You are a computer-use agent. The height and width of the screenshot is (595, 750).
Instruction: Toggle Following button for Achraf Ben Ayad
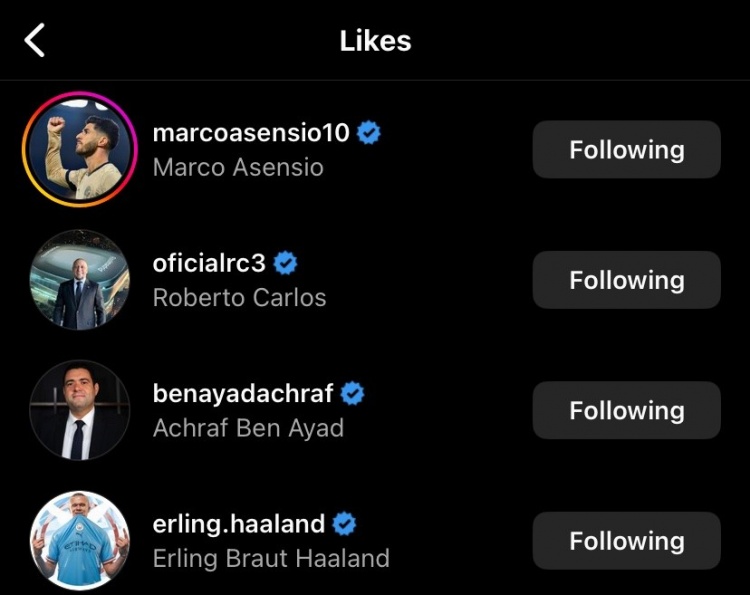click(626, 410)
